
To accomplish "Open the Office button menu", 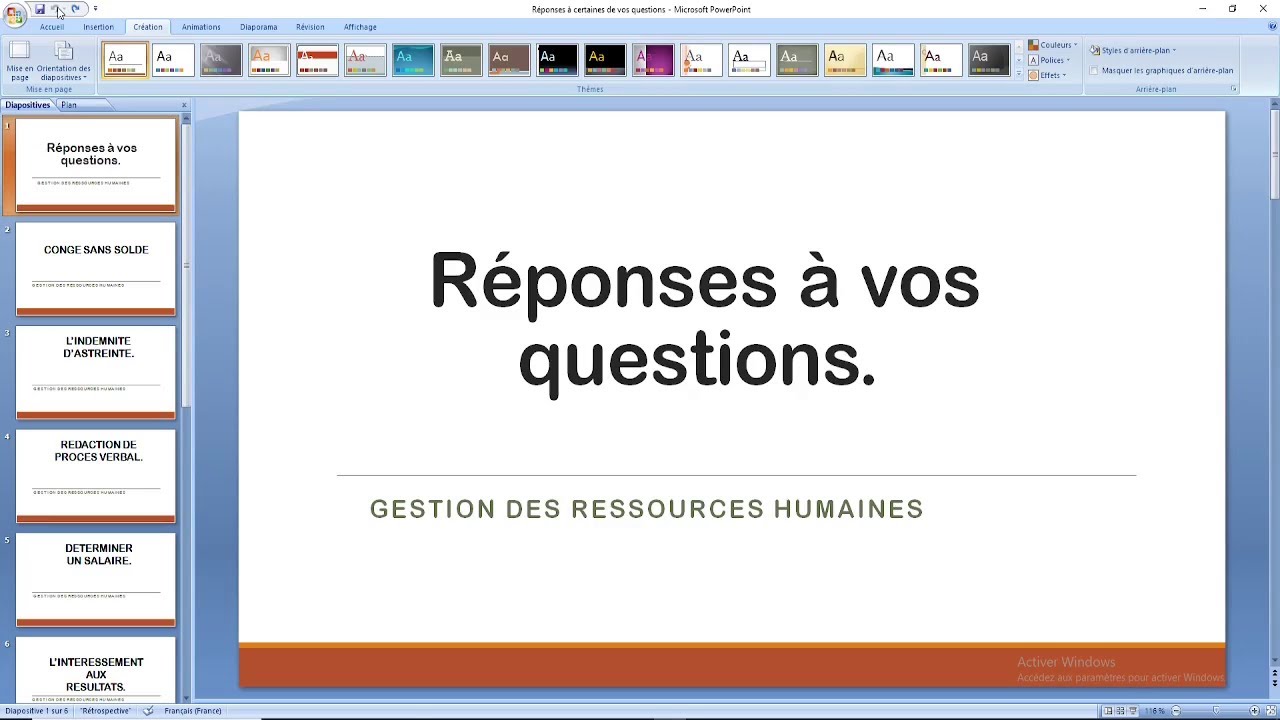I will click(x=14, y=14).
